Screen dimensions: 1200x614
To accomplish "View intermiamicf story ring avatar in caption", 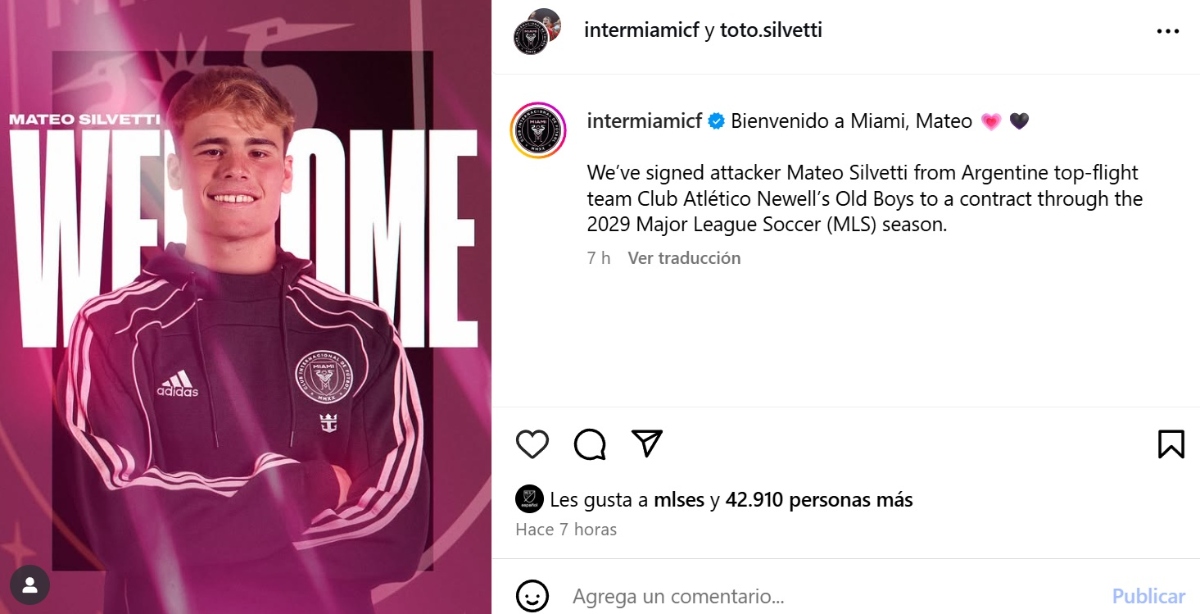I will (538, 130).
